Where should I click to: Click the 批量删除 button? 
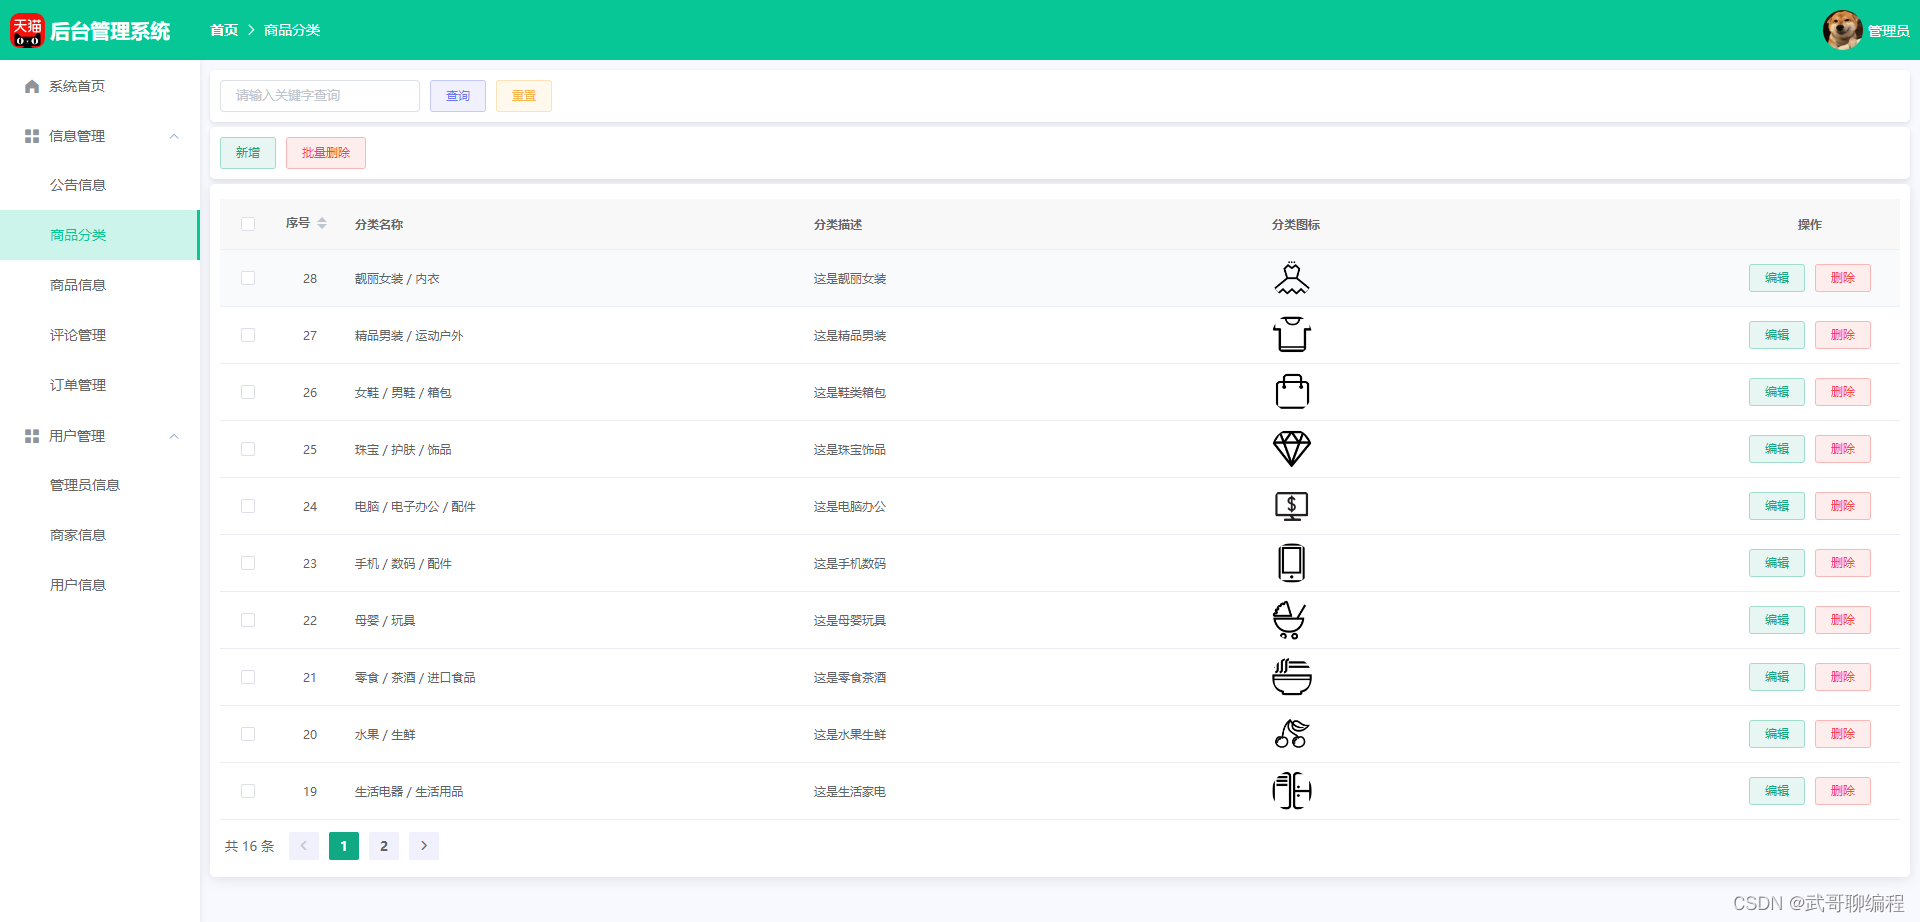[325, 152]
